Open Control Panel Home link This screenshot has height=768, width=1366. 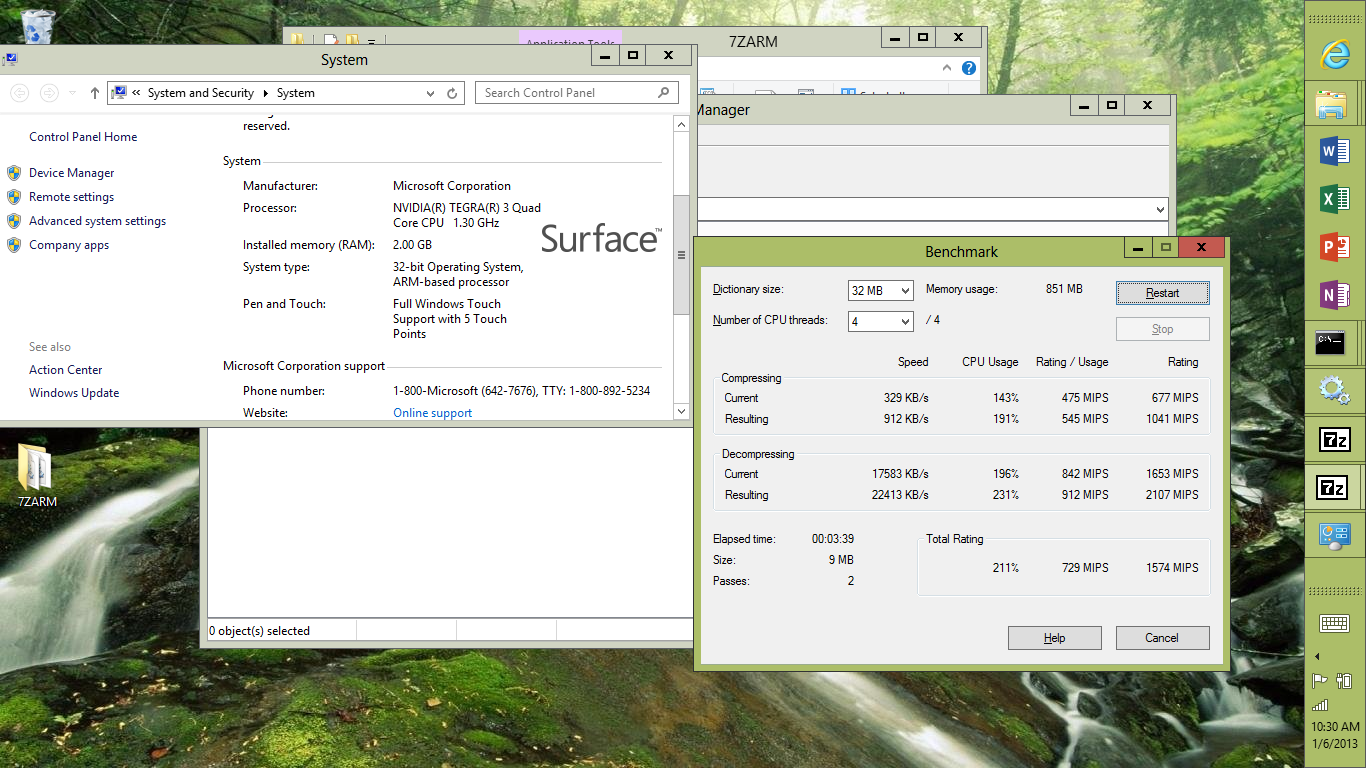click(83, 137)
